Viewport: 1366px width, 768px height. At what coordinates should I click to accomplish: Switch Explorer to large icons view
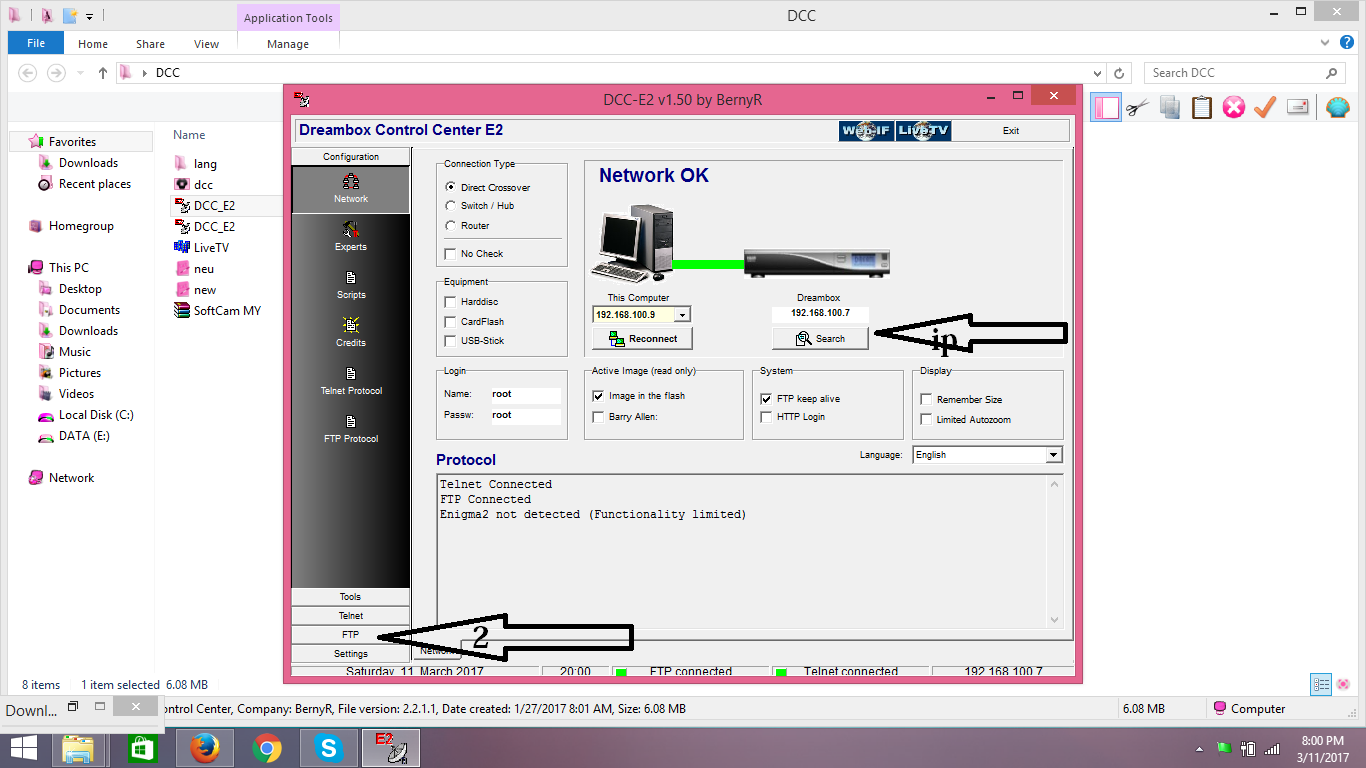pos(1343,685)
